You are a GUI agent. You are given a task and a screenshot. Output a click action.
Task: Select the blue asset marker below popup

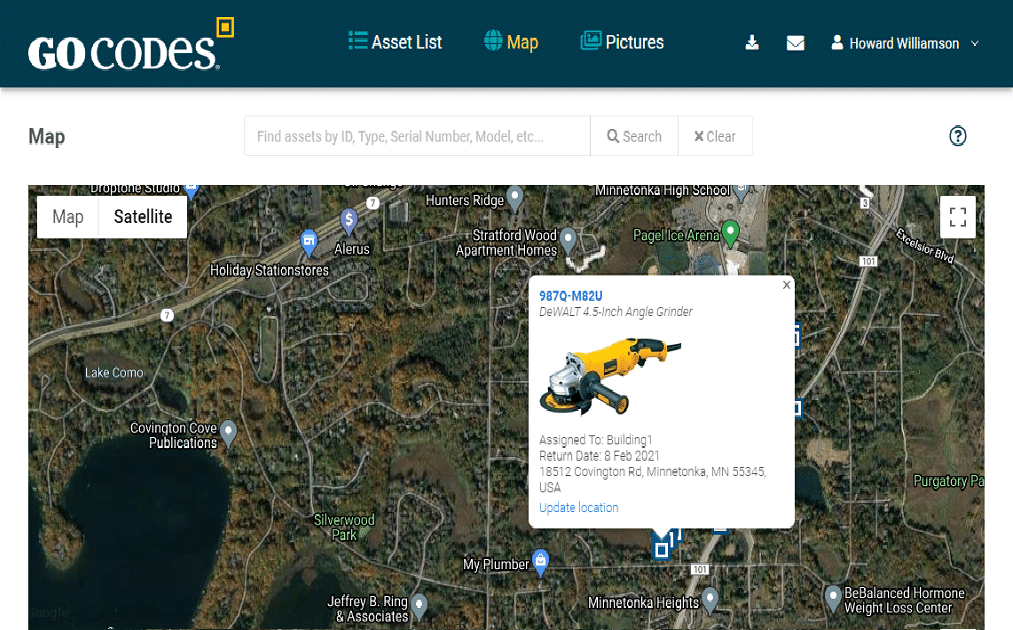point(661,550)
